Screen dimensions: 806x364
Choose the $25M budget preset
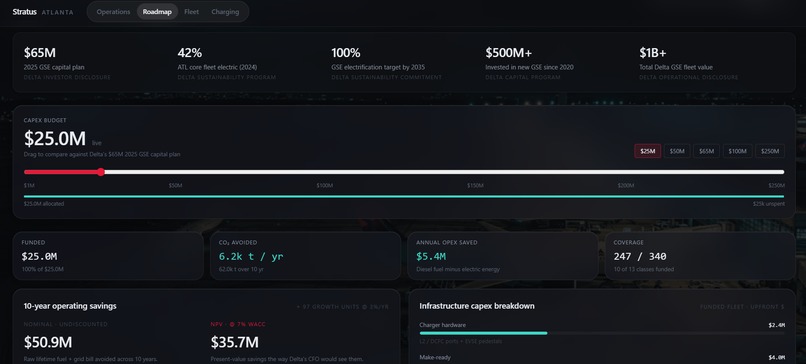pyautogui.click(x=648, y=151)
